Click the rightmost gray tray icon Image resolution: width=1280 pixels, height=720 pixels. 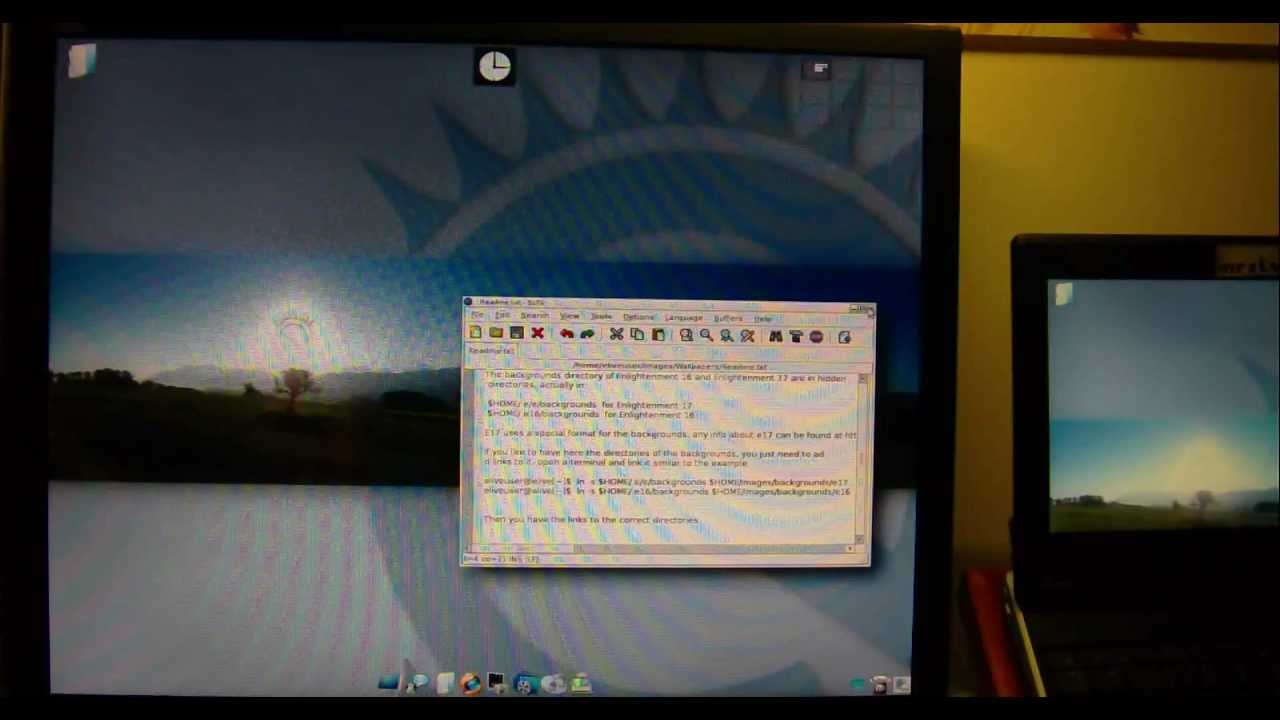[x=902, y=685]
